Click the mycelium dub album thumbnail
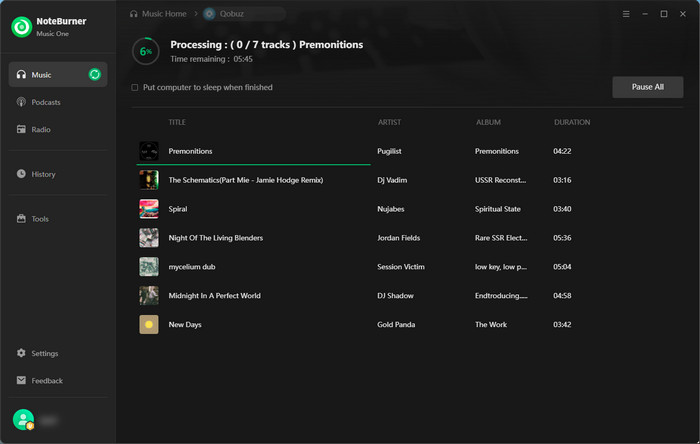700x444 pixels. pos(149,267)
